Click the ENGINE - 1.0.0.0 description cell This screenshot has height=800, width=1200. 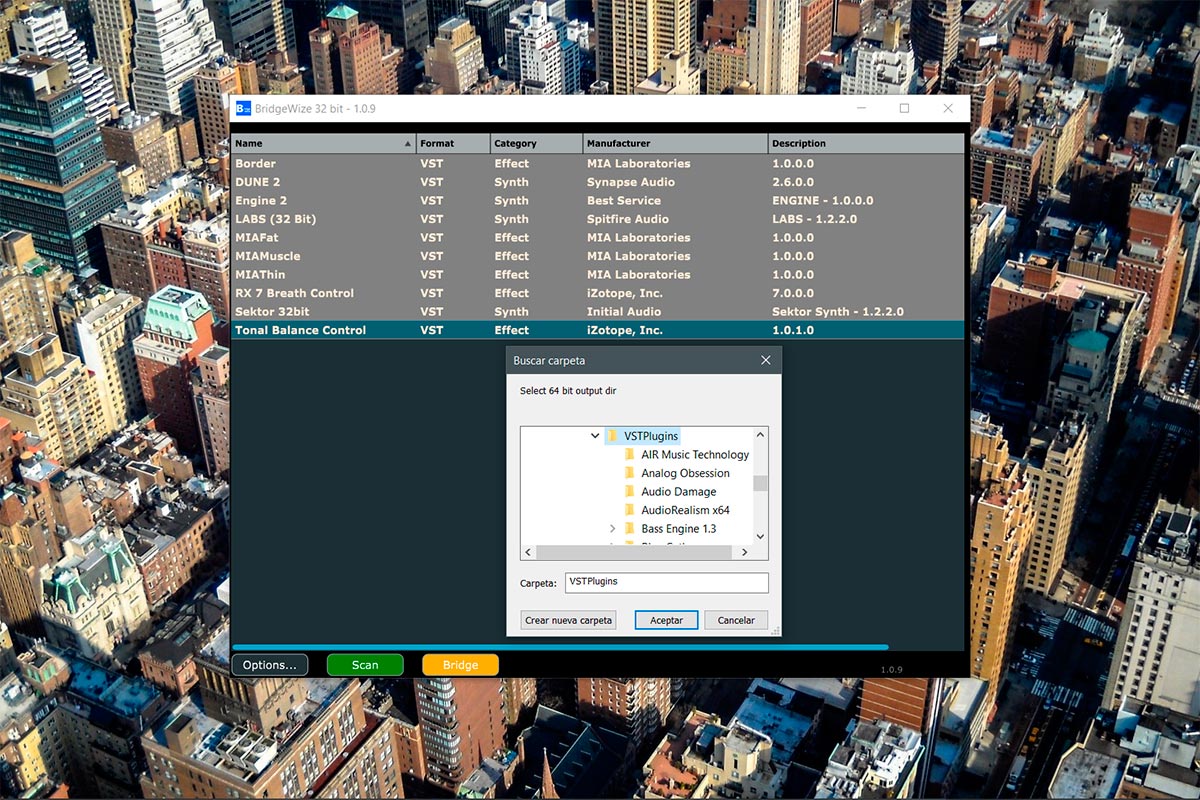(823, 201)
